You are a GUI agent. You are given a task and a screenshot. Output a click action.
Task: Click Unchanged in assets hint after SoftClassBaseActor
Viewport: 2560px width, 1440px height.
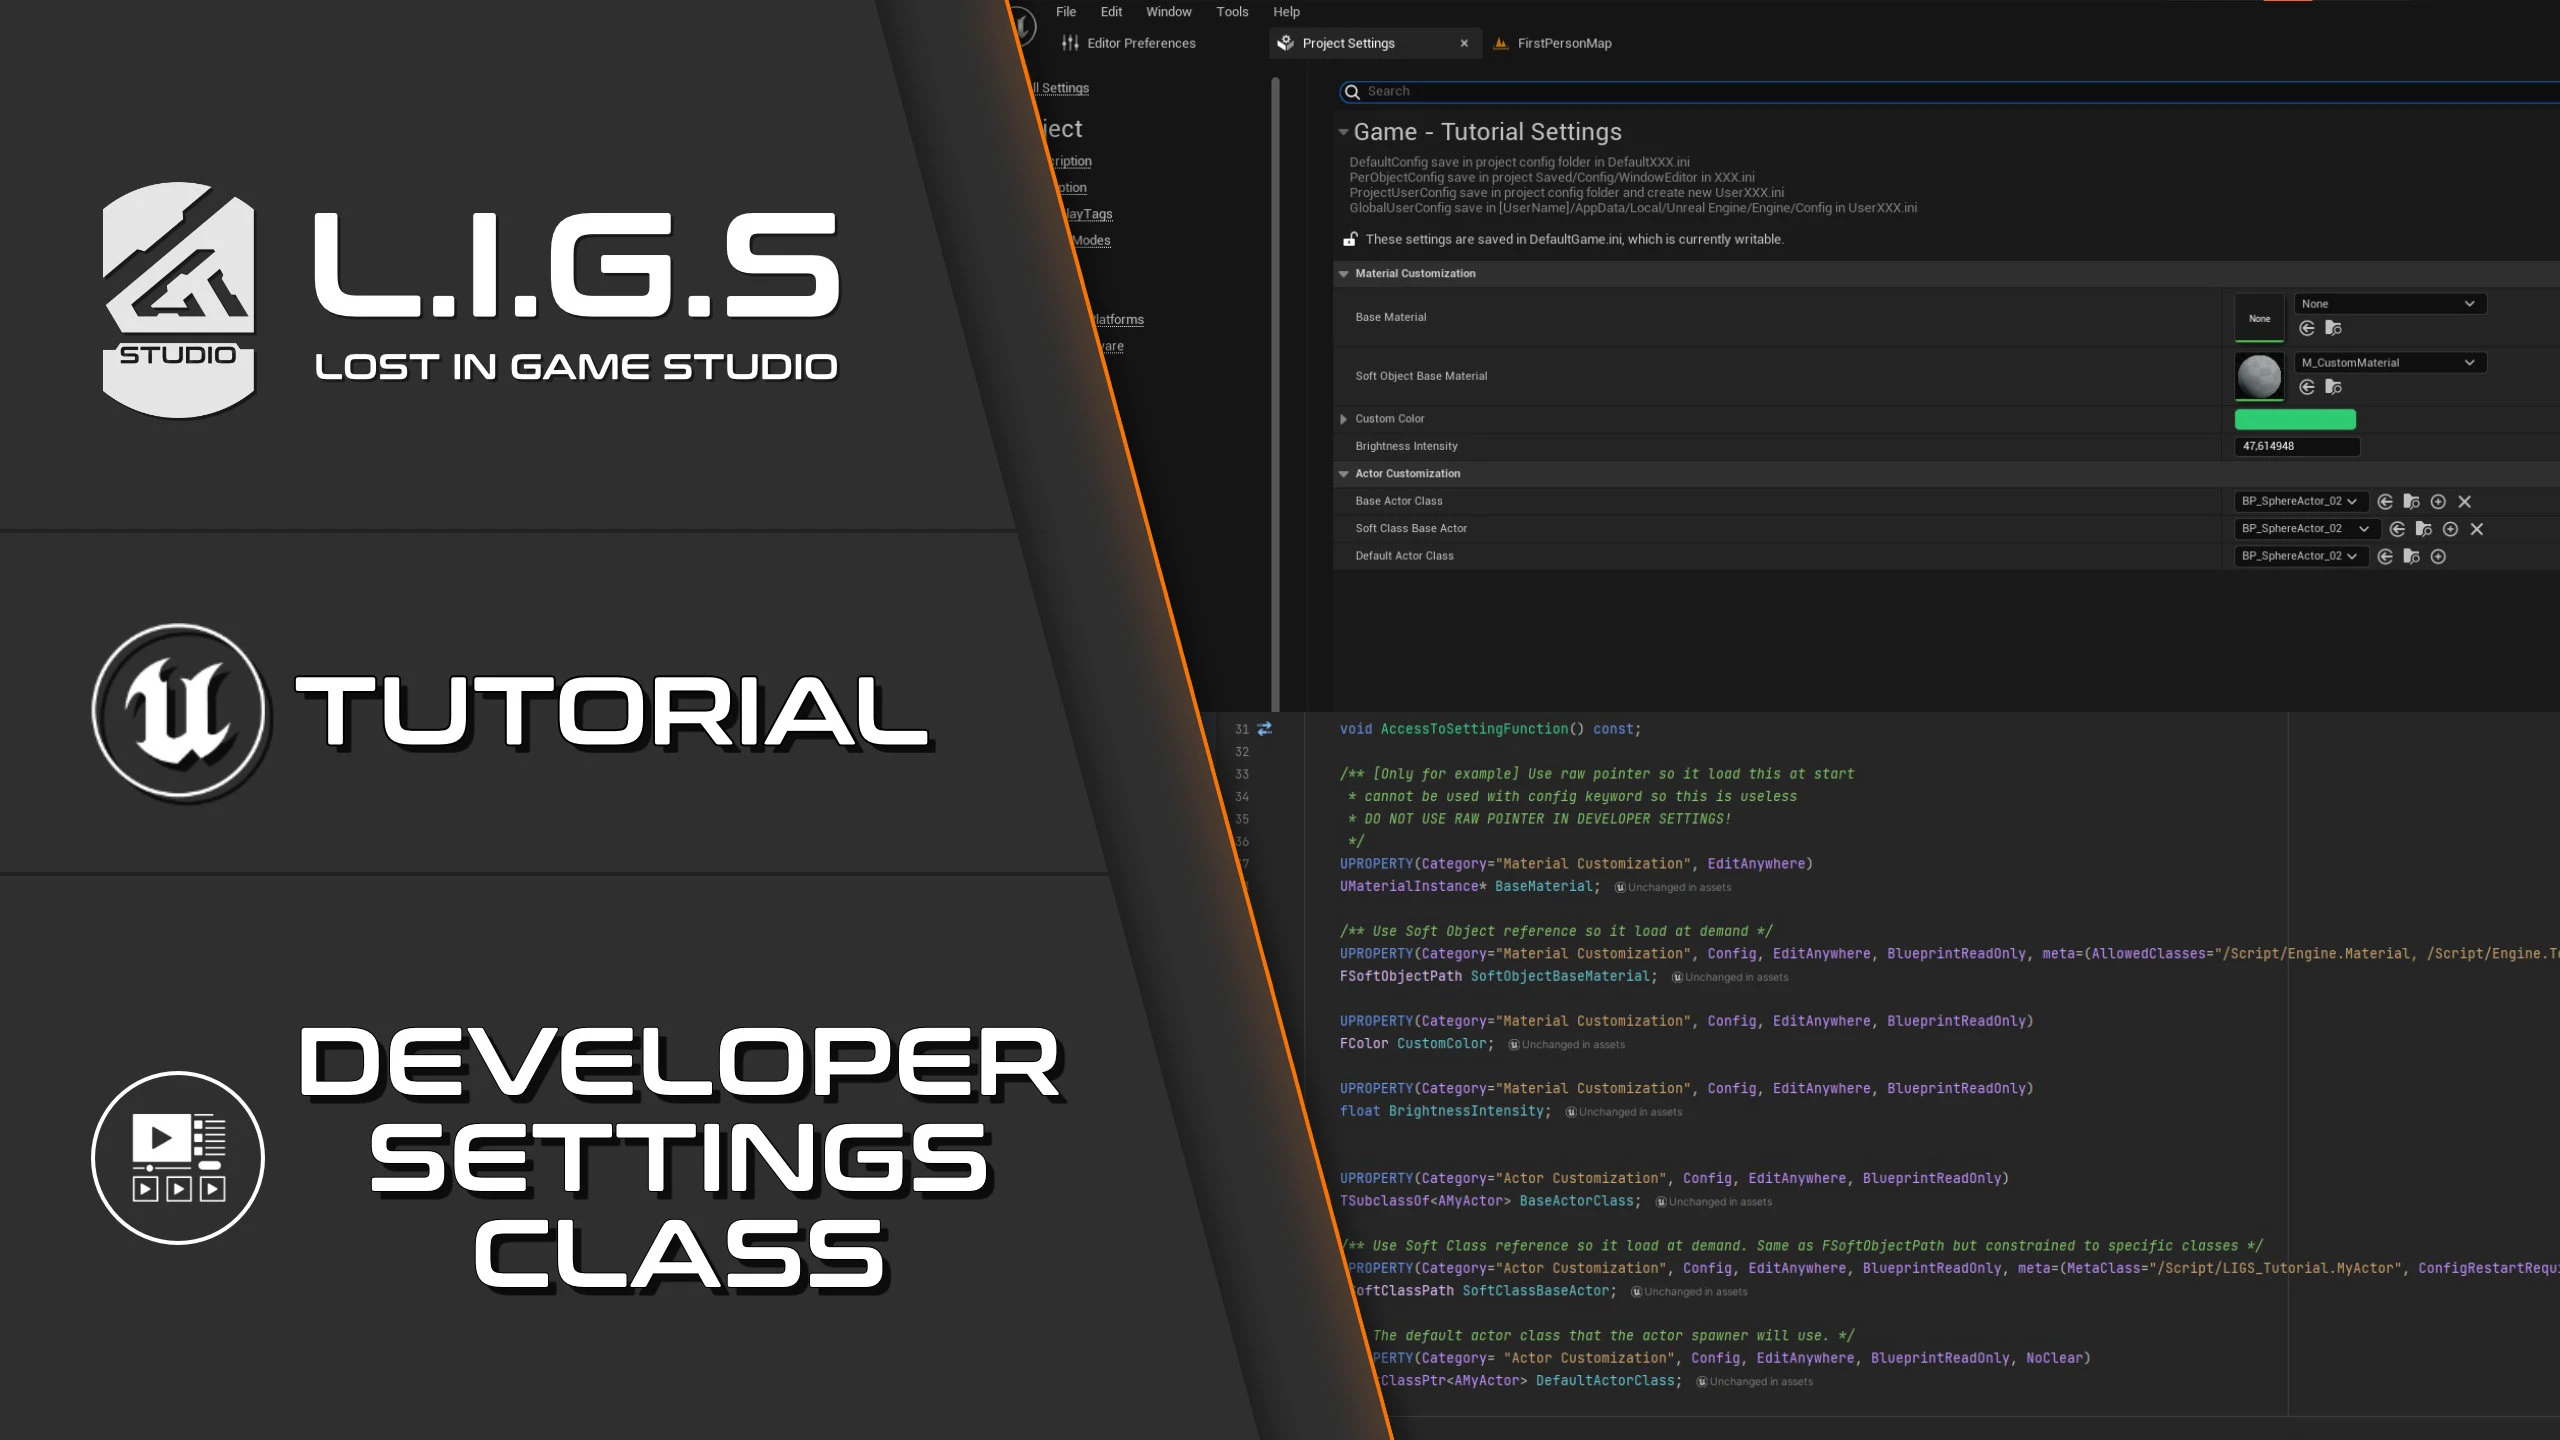click(x=1690, y=1292)
